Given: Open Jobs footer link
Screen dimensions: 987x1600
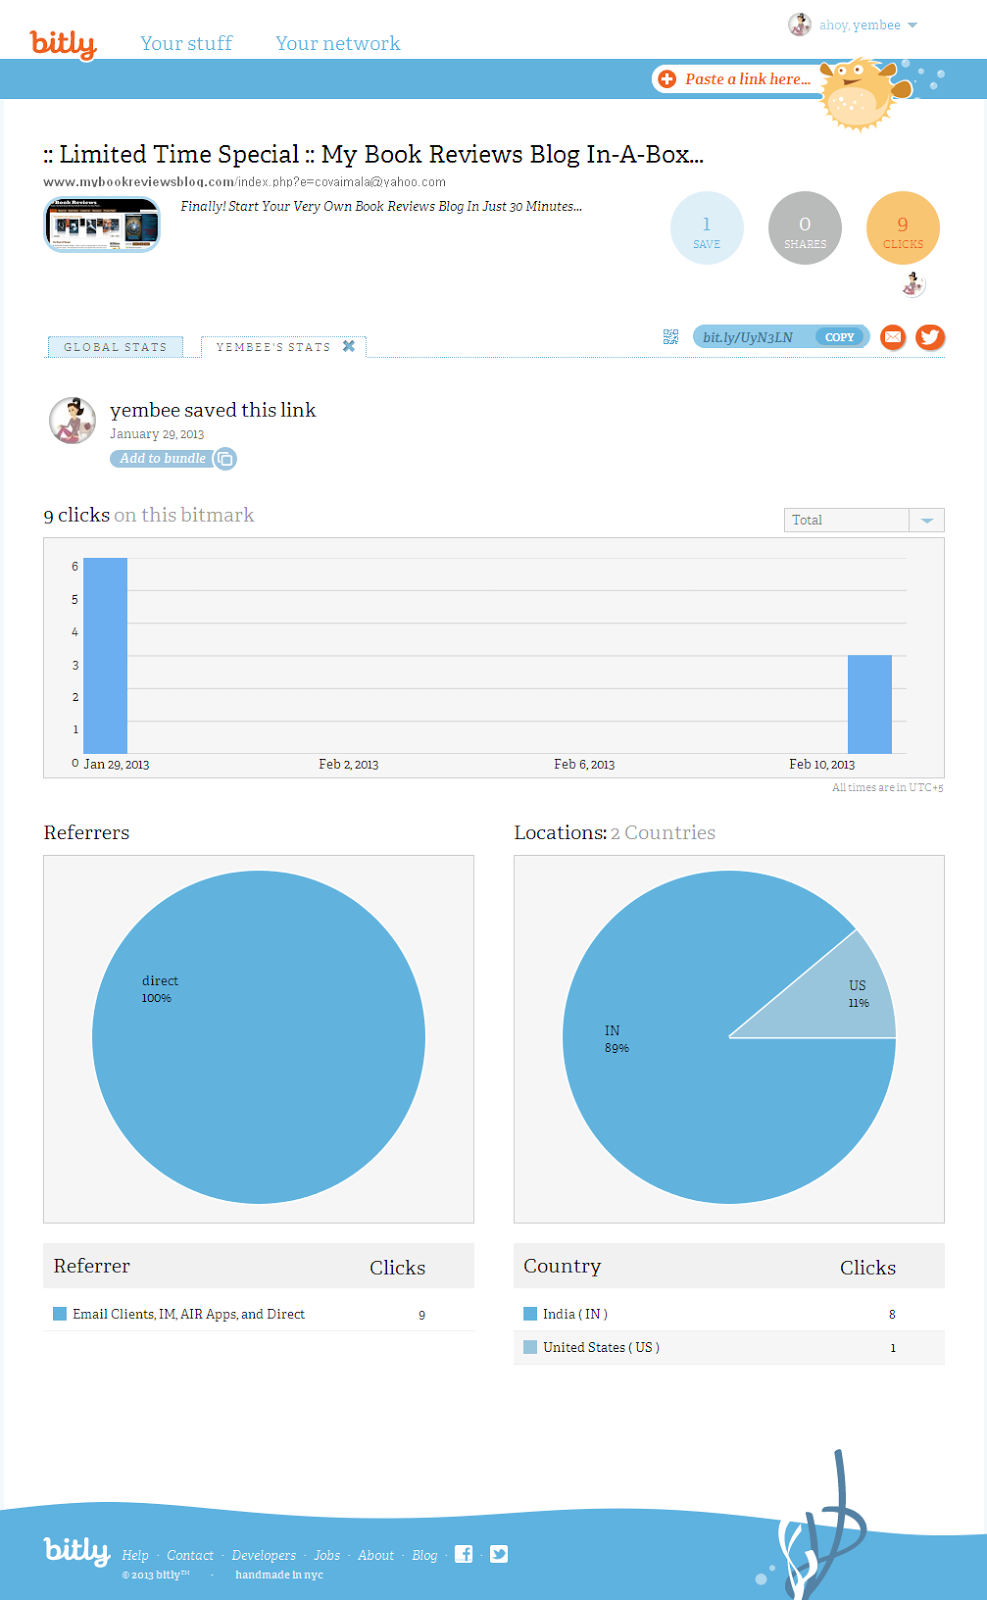Looking at the screenshot, I should pyautogui.click(x=327, y=1555).
